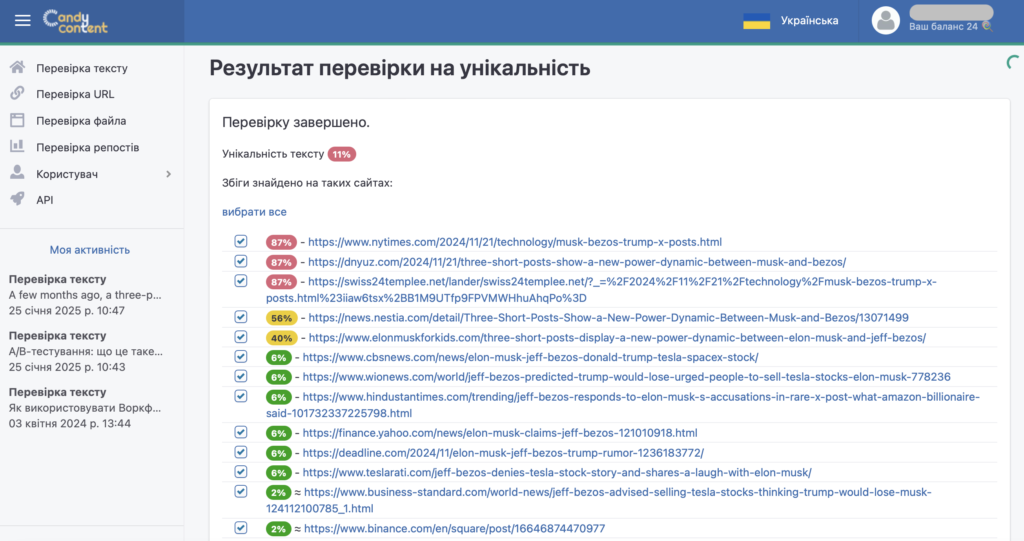
Task: Click the rocket icon beside API
Action: click(x=18, y=199)
